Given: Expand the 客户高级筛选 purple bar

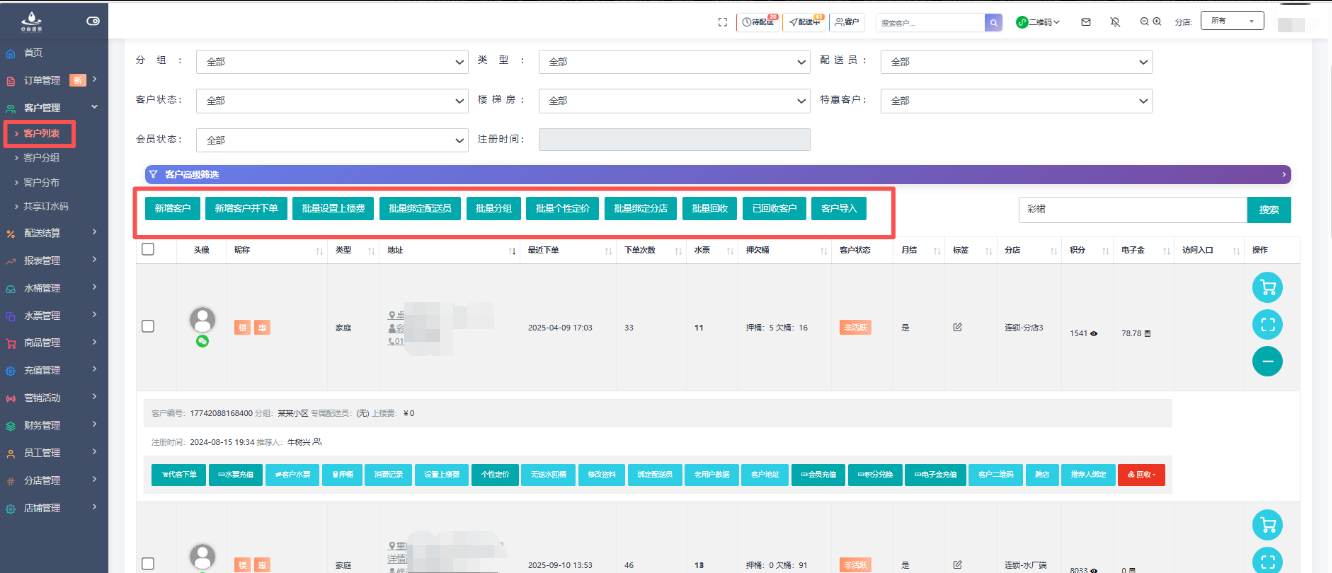Looking at the screenshot, I should [x=717, y=174].
